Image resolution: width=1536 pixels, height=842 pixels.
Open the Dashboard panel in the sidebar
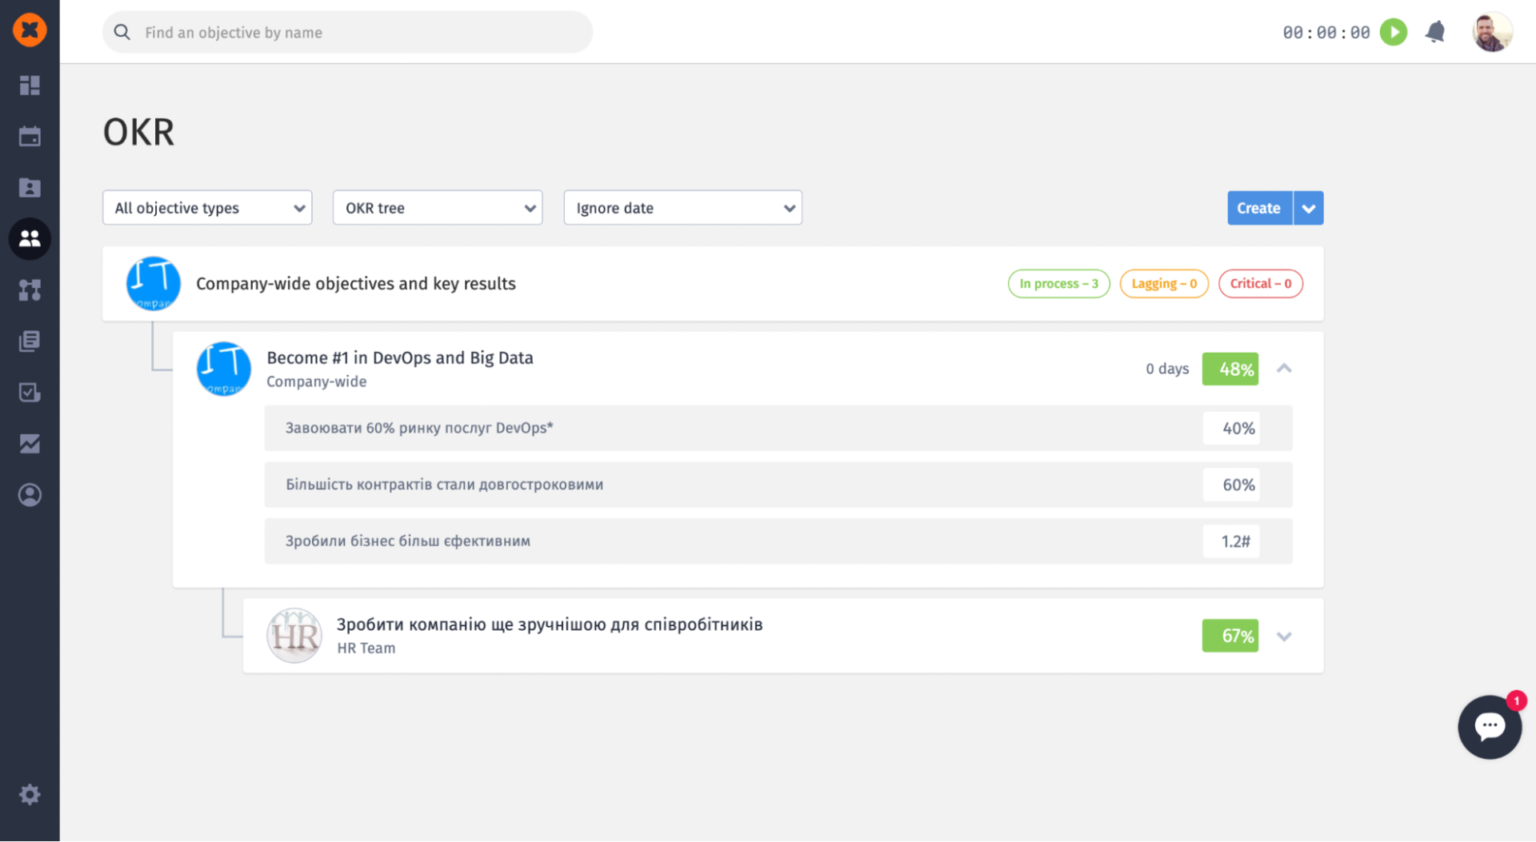pyautogui.click(x=29, y=85)
